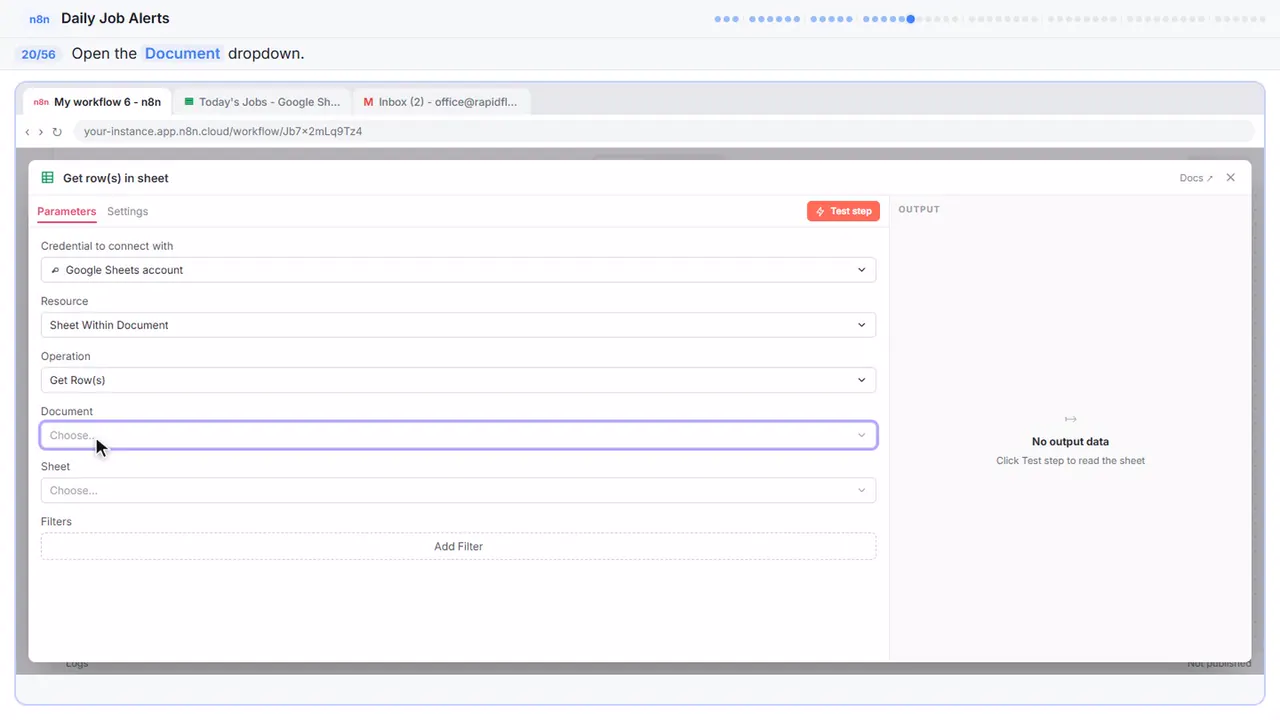The height and width of the screenshot is (720, 1280).
Task: Switch to the Today's Jobs Google Sheets tab
Action: click(x=262, y=102)
